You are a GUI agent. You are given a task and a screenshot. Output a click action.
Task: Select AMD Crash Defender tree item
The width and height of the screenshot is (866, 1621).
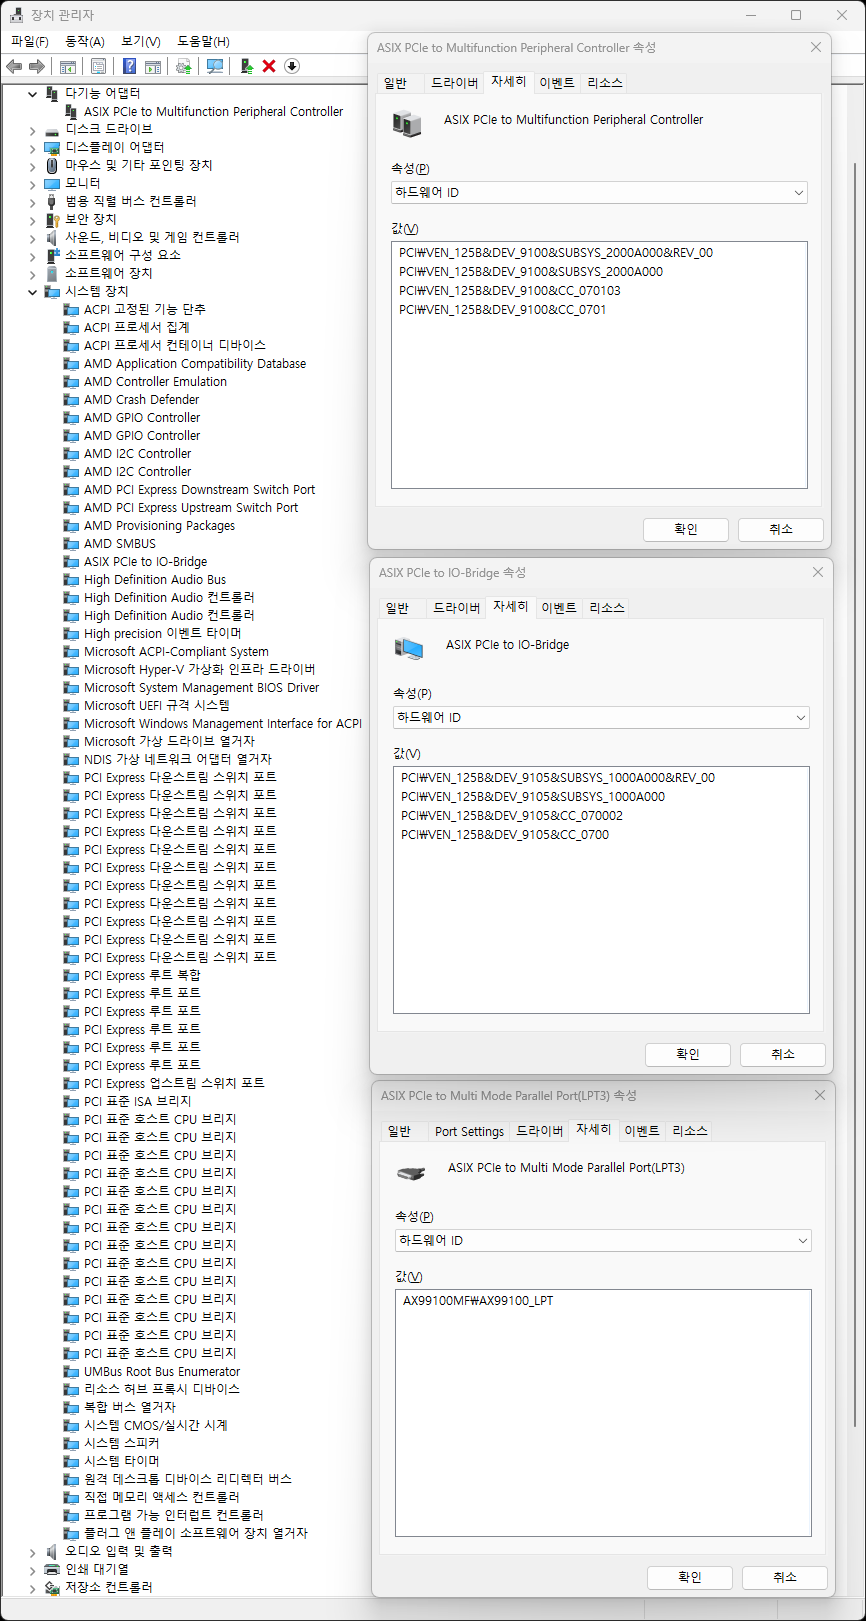(142, 400)
